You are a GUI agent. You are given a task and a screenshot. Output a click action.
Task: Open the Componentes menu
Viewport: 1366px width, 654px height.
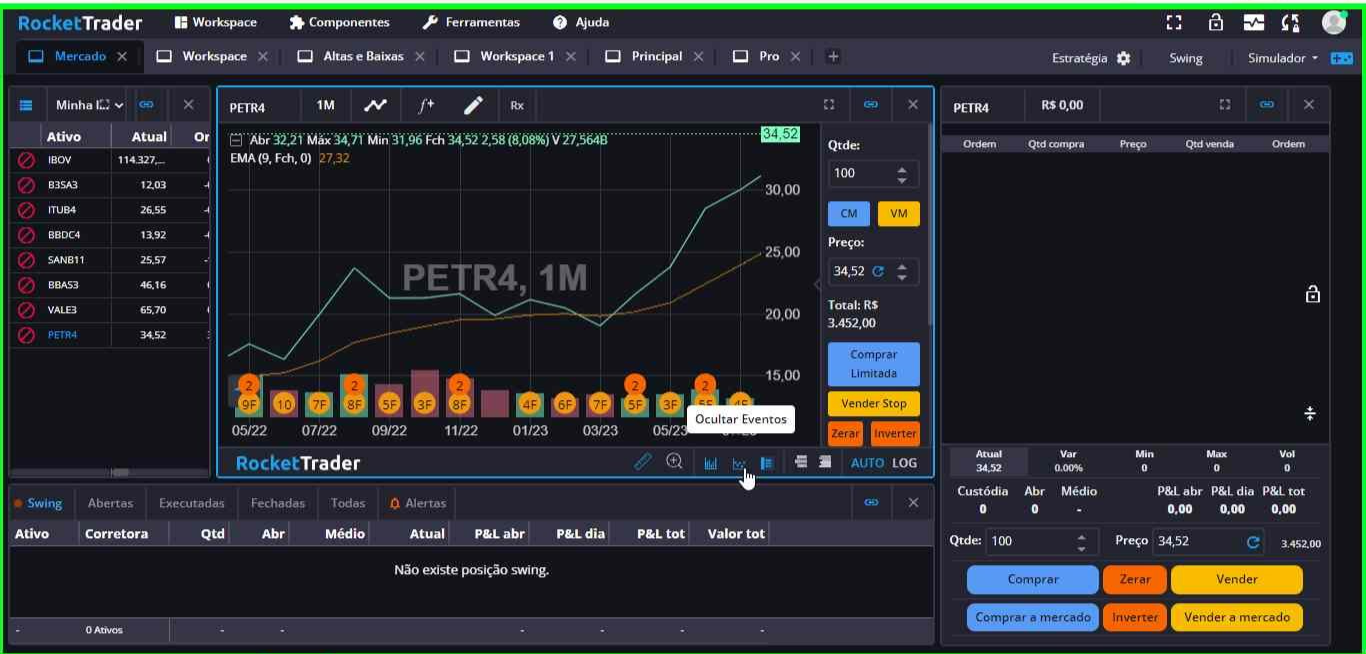[x=339, y=22]
